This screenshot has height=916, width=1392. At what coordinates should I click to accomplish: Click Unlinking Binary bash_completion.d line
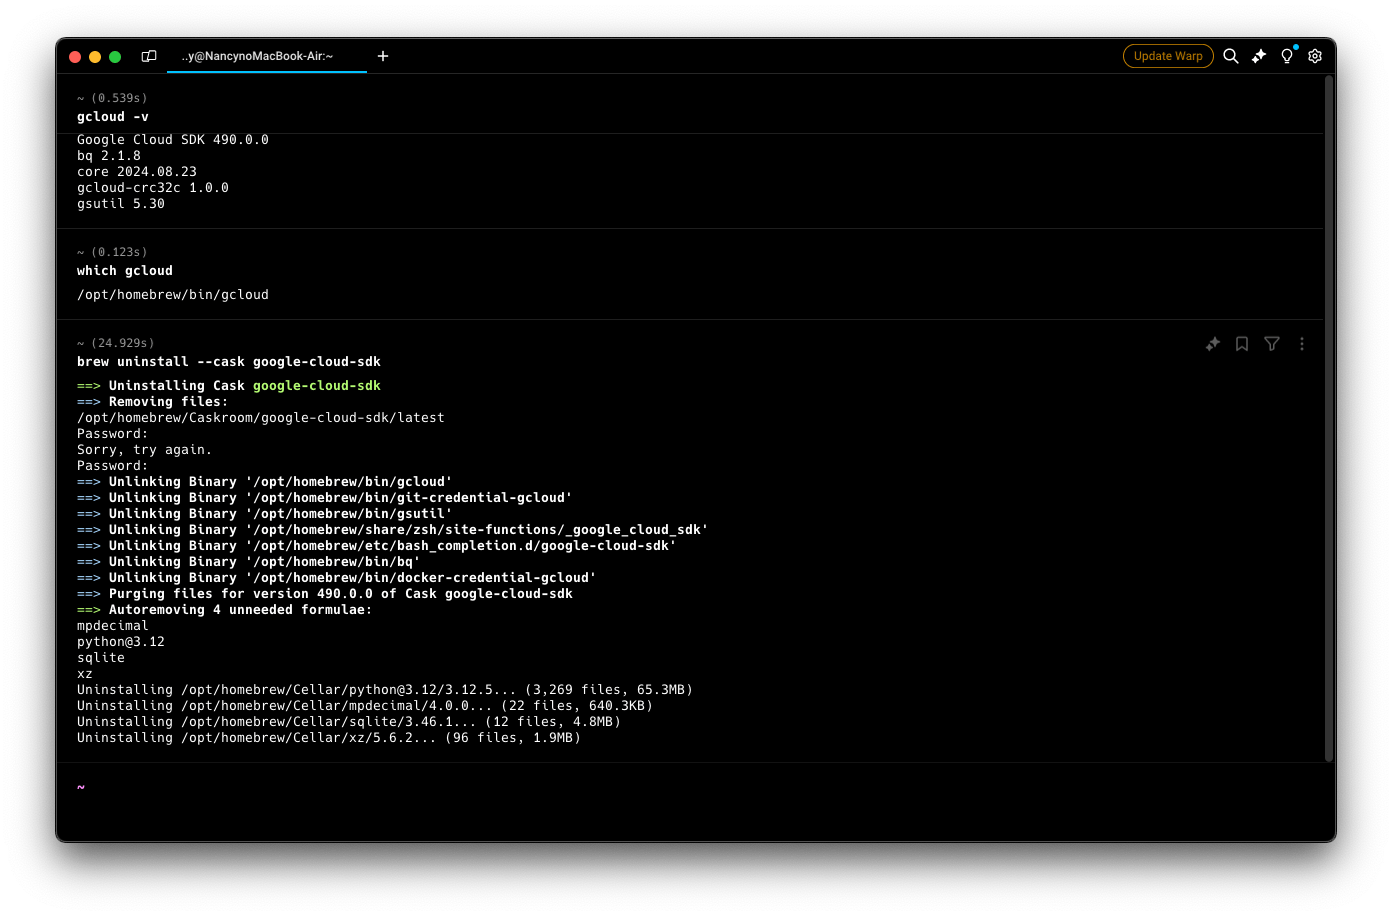[377, 546]
